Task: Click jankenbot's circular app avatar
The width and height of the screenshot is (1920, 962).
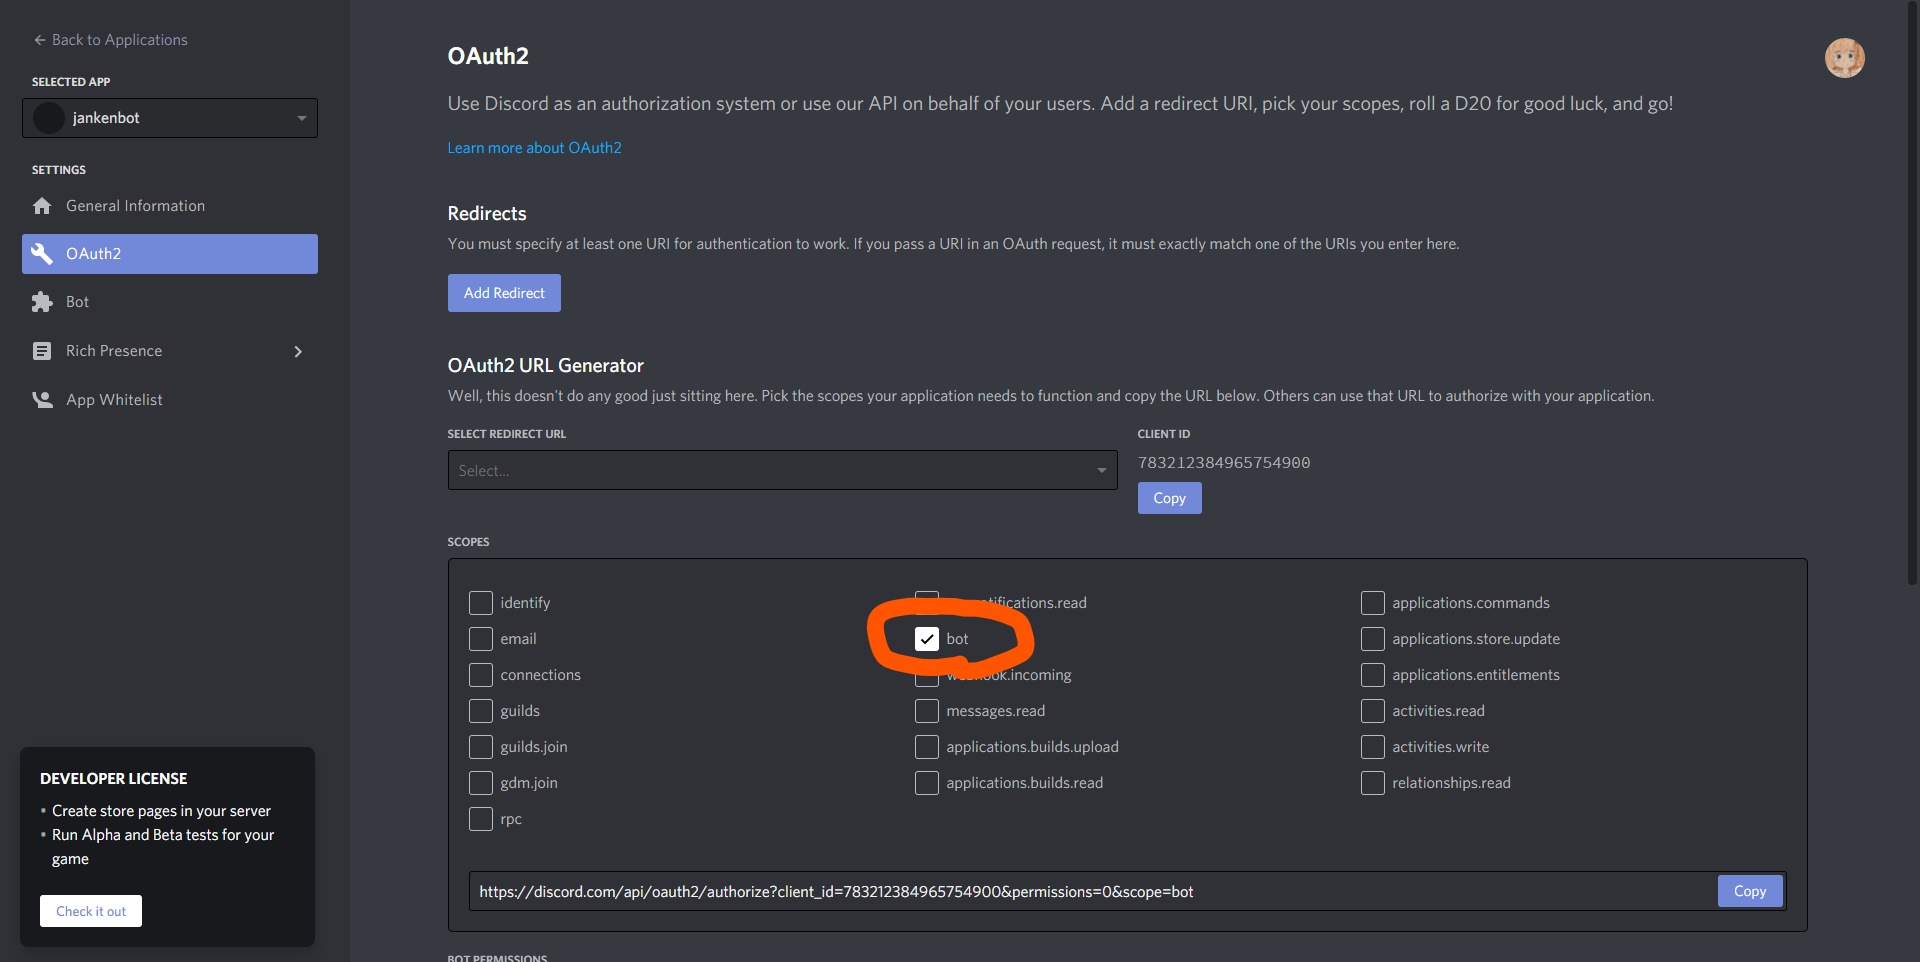Action: coord(47,117)
